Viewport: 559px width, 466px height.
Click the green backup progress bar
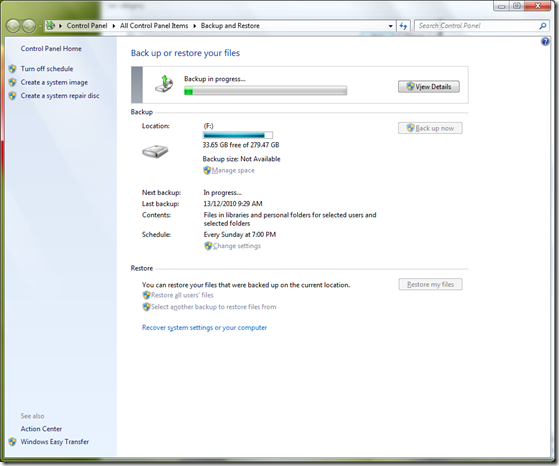tap(265, 91)
